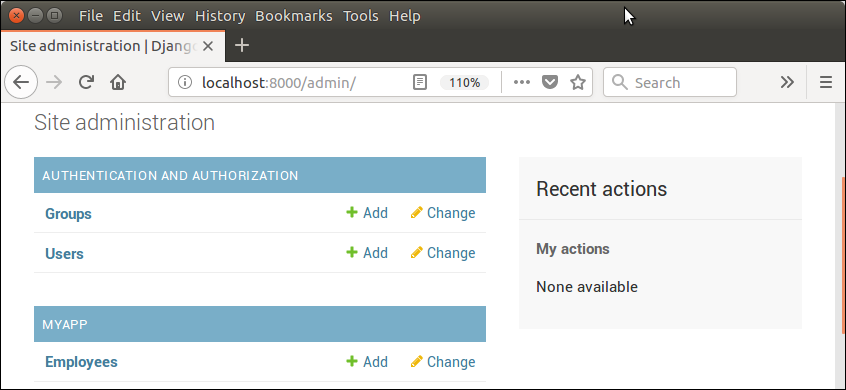Reload the page with refresh icon

tap(86, 83)
